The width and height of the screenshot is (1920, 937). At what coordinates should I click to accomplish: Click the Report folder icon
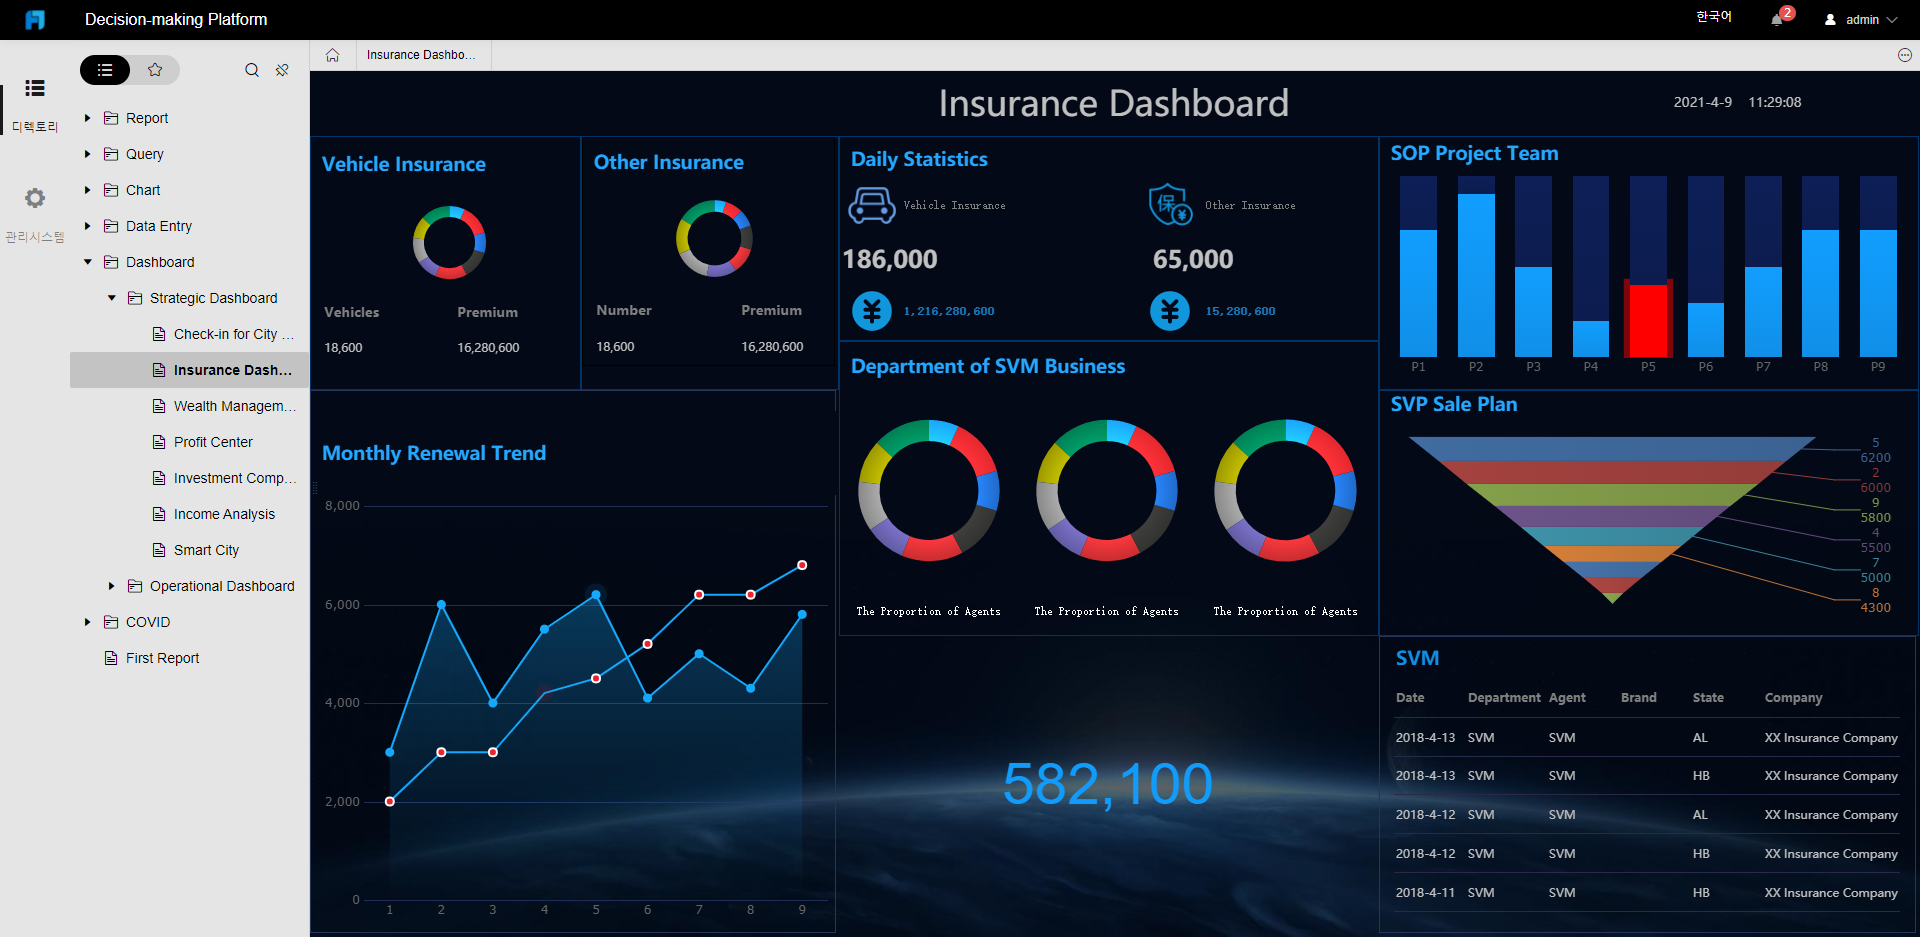click(x=111, y=118)
